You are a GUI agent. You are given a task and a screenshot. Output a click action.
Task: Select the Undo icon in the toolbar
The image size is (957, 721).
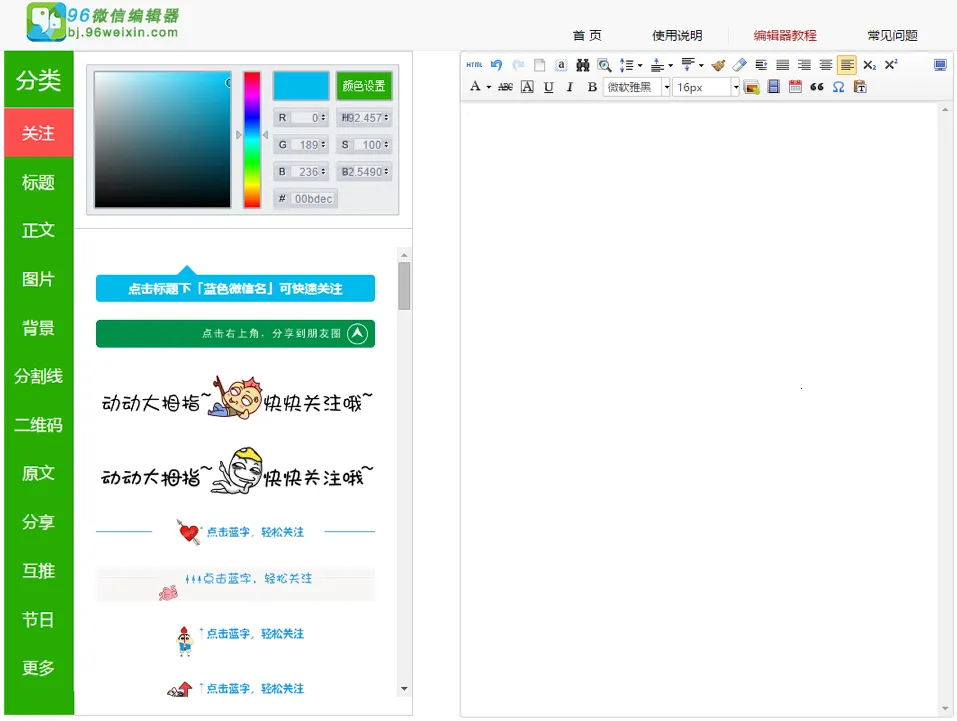click(x=495, y=64)
